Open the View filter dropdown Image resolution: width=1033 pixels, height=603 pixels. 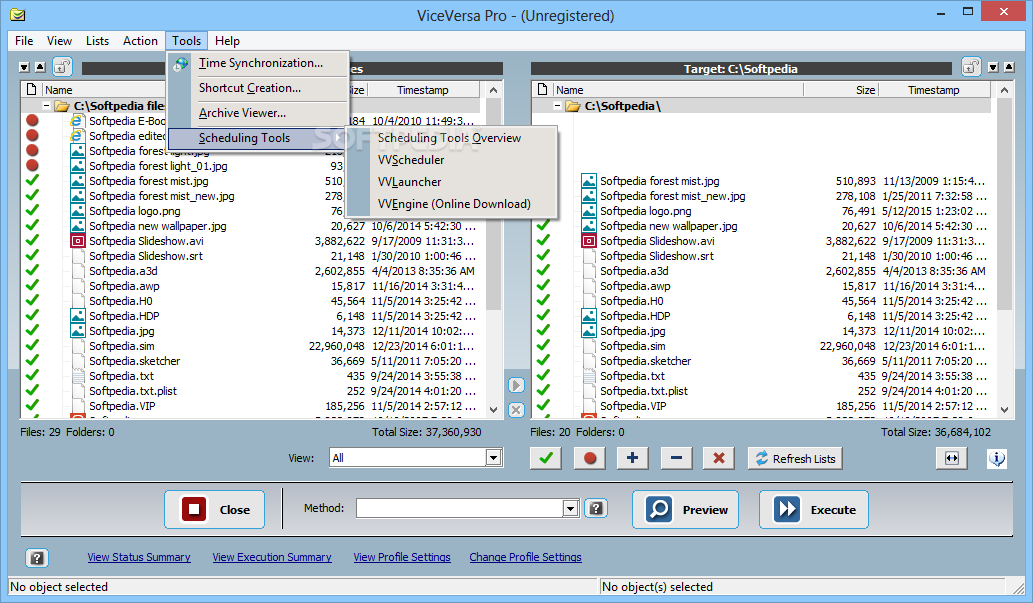click(x=493, y=457)
